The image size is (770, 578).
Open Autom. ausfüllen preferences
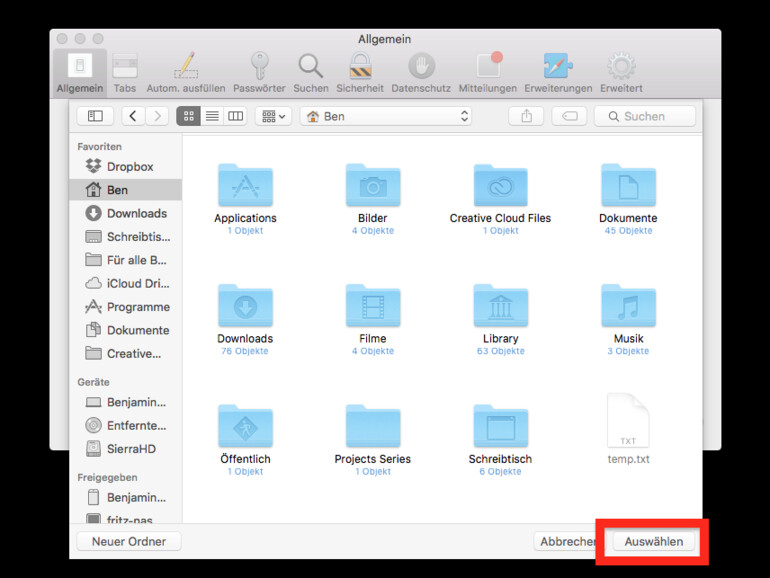(186, 73)
